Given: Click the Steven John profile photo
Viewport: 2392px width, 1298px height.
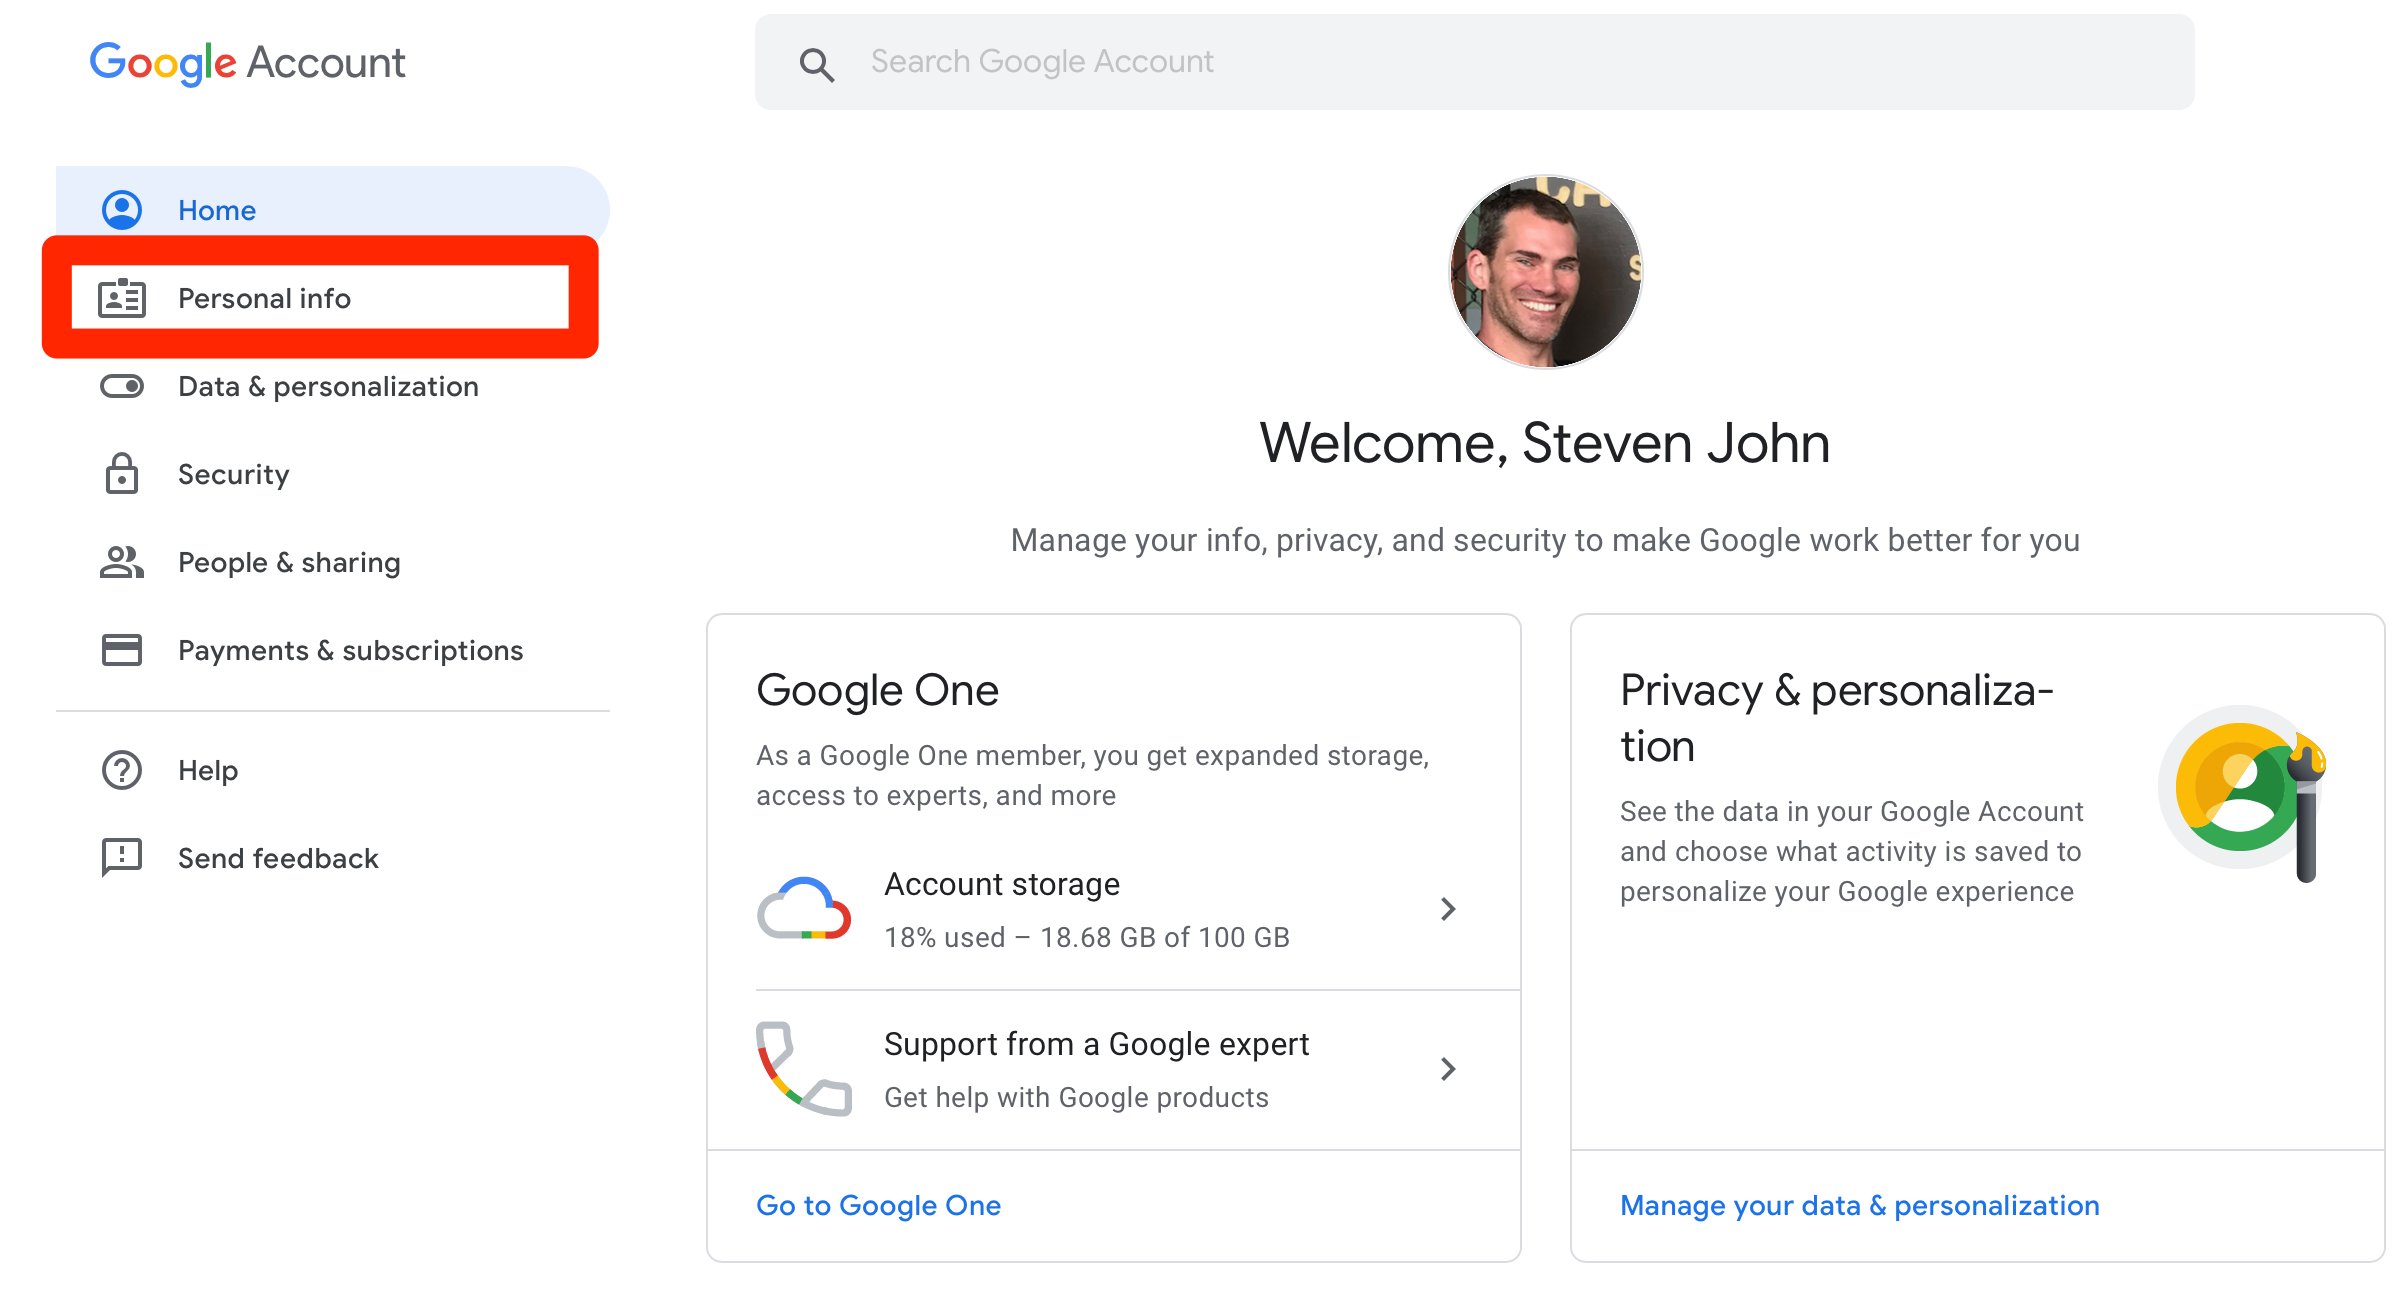Looking at the screenshot, I should tap(1545, 272).
